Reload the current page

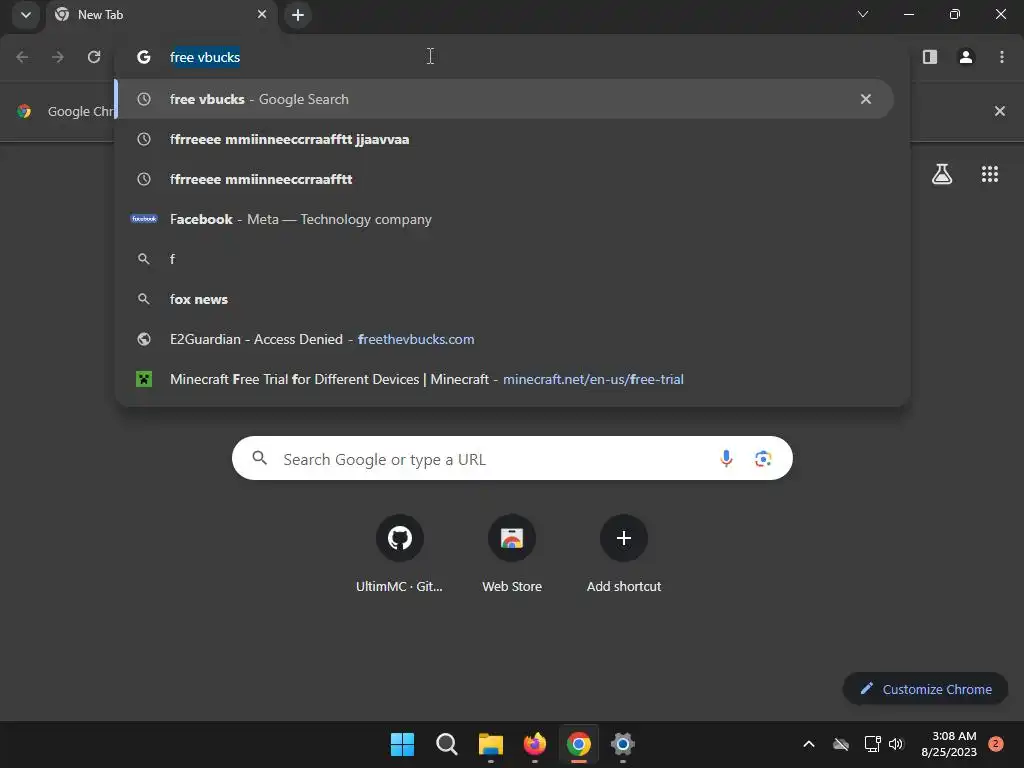(94, 57)
